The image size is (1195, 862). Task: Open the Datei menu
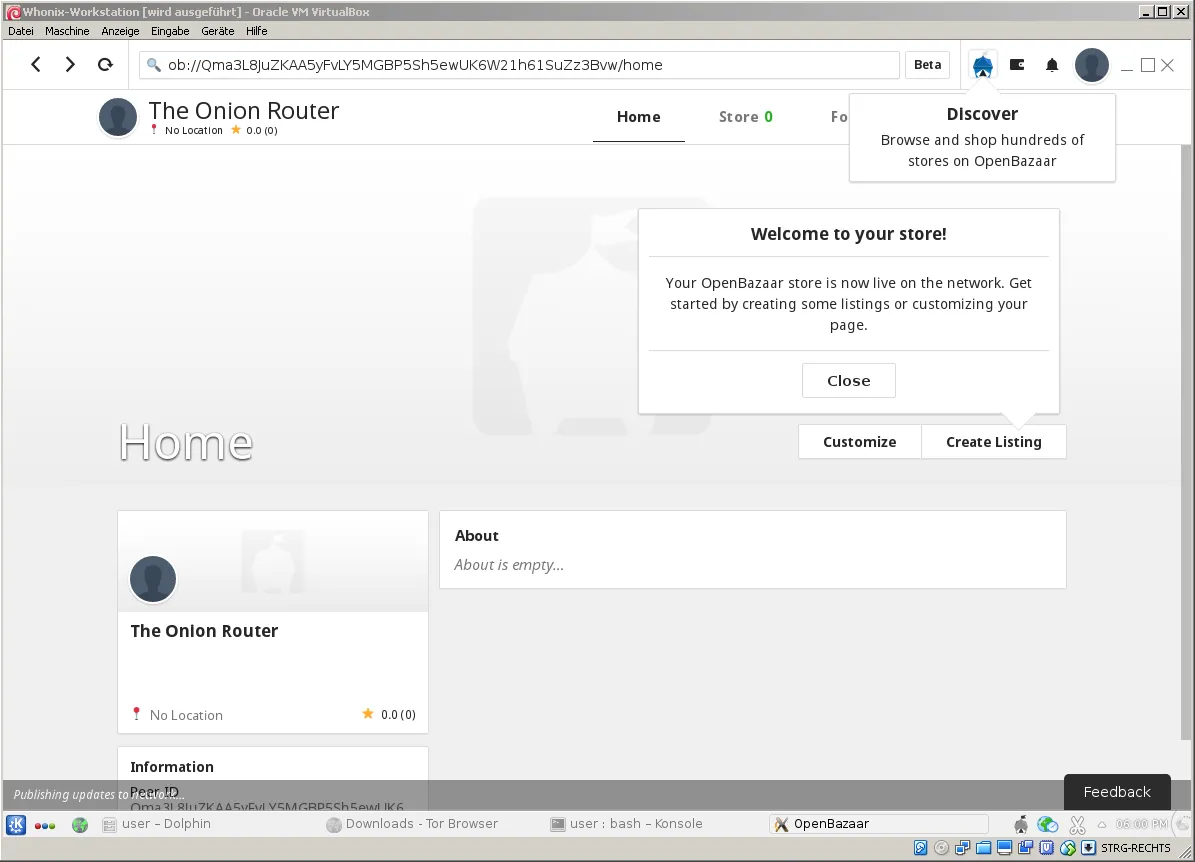[21, 31]
